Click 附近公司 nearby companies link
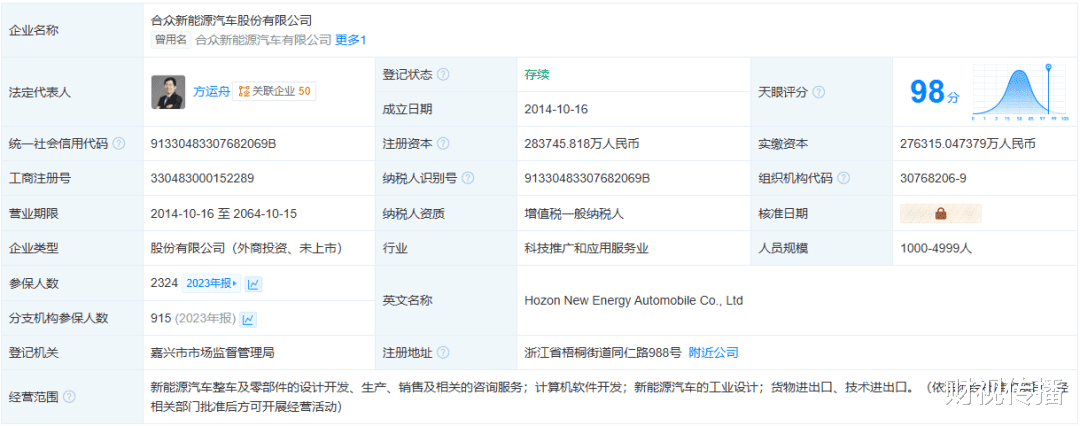 [714, 353]
